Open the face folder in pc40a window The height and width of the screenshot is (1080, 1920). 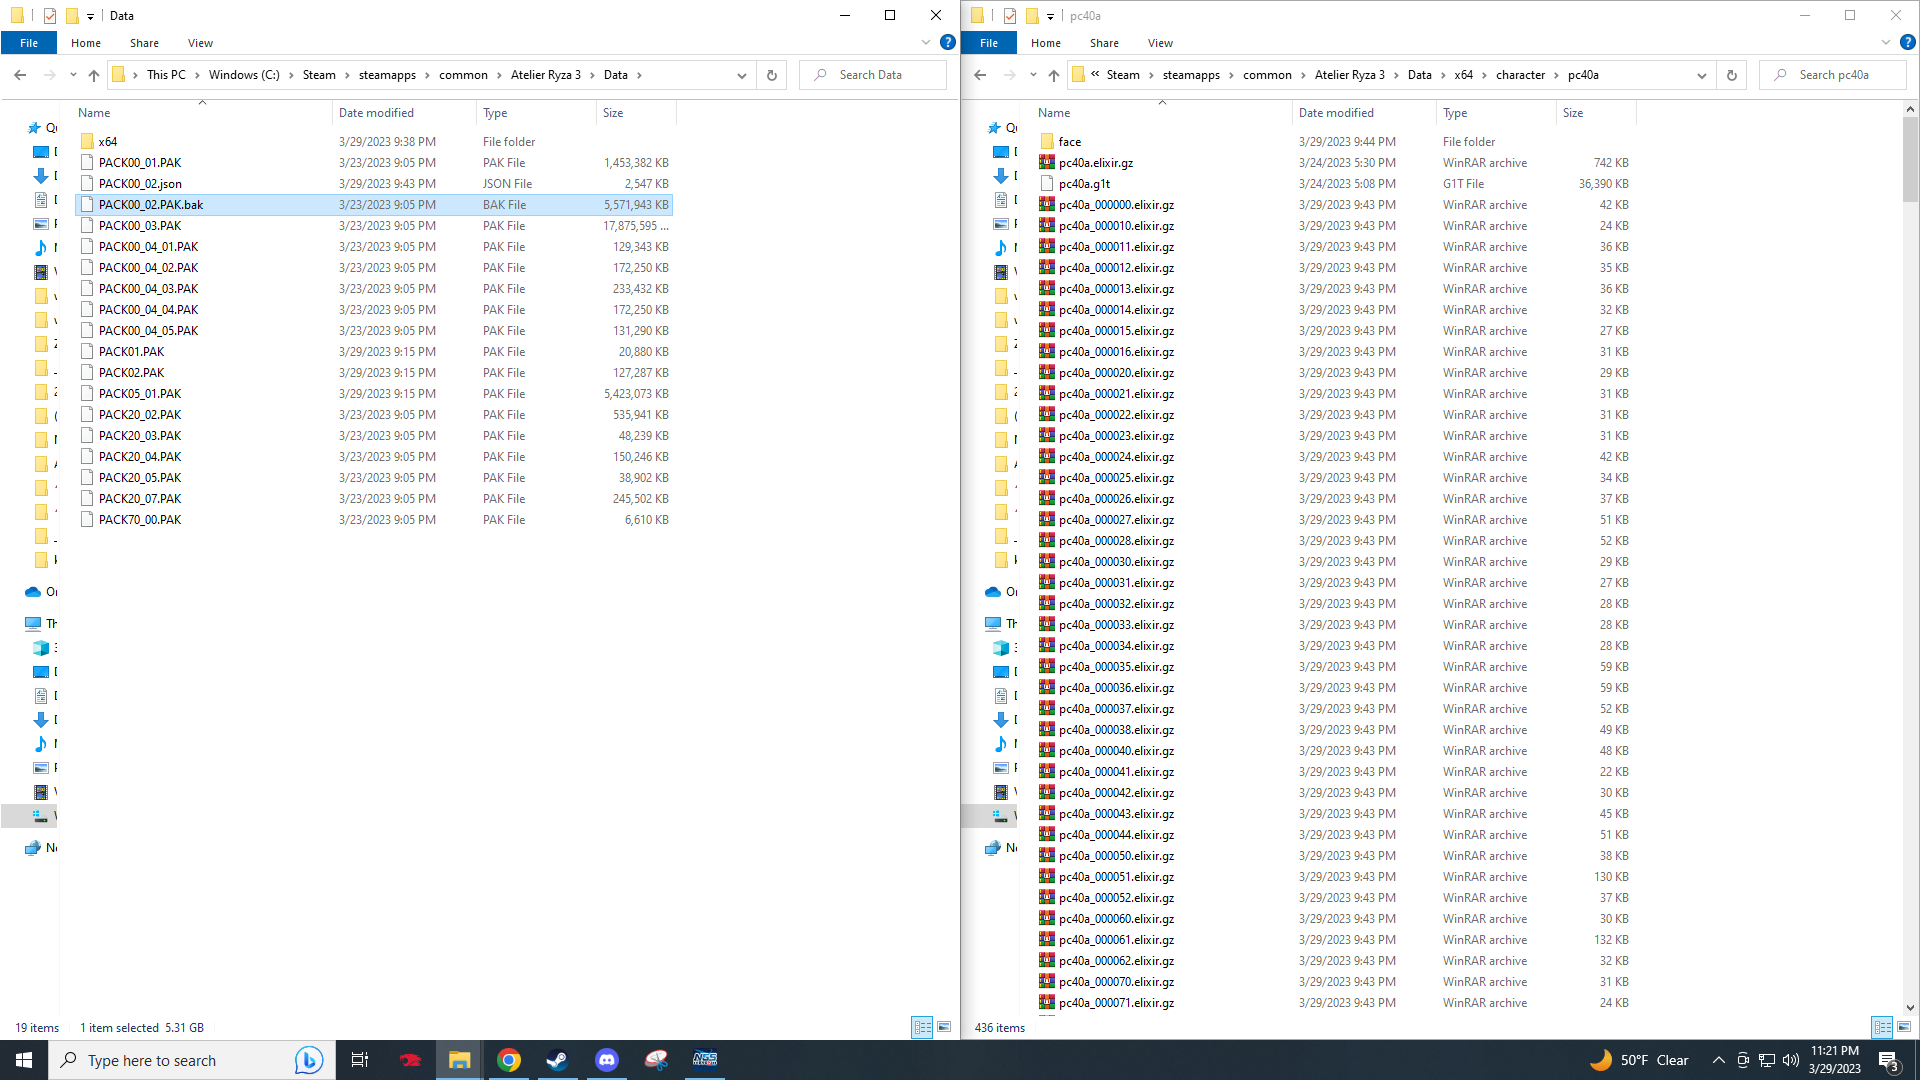click(x=1070, y=142)
